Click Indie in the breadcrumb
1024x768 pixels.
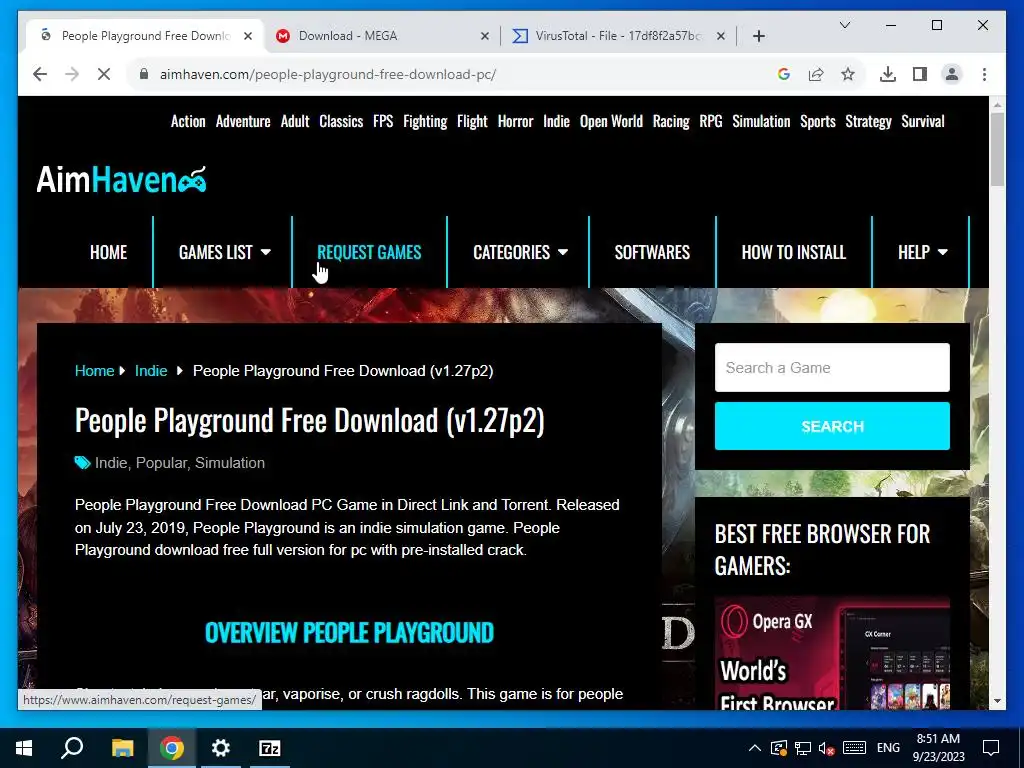click(151, 371)
